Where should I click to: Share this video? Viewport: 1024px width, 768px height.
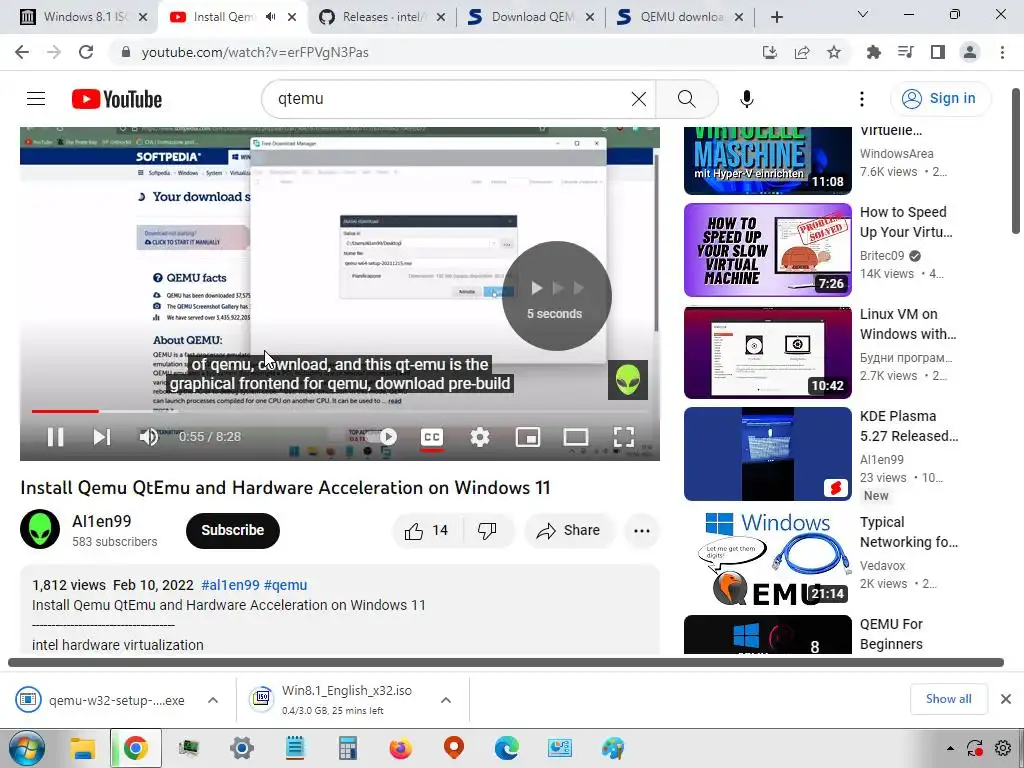568,531
